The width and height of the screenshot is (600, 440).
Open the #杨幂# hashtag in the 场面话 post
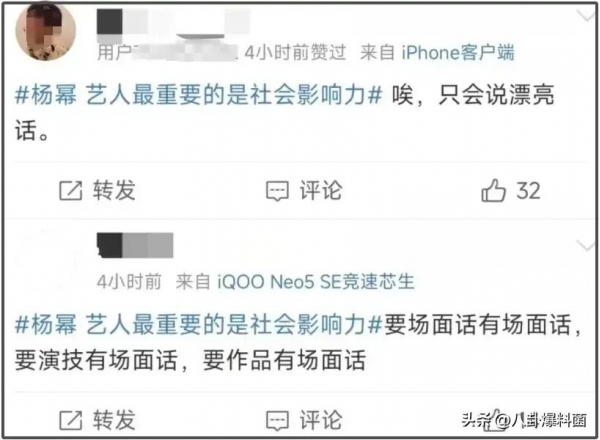tap(199, 324)
